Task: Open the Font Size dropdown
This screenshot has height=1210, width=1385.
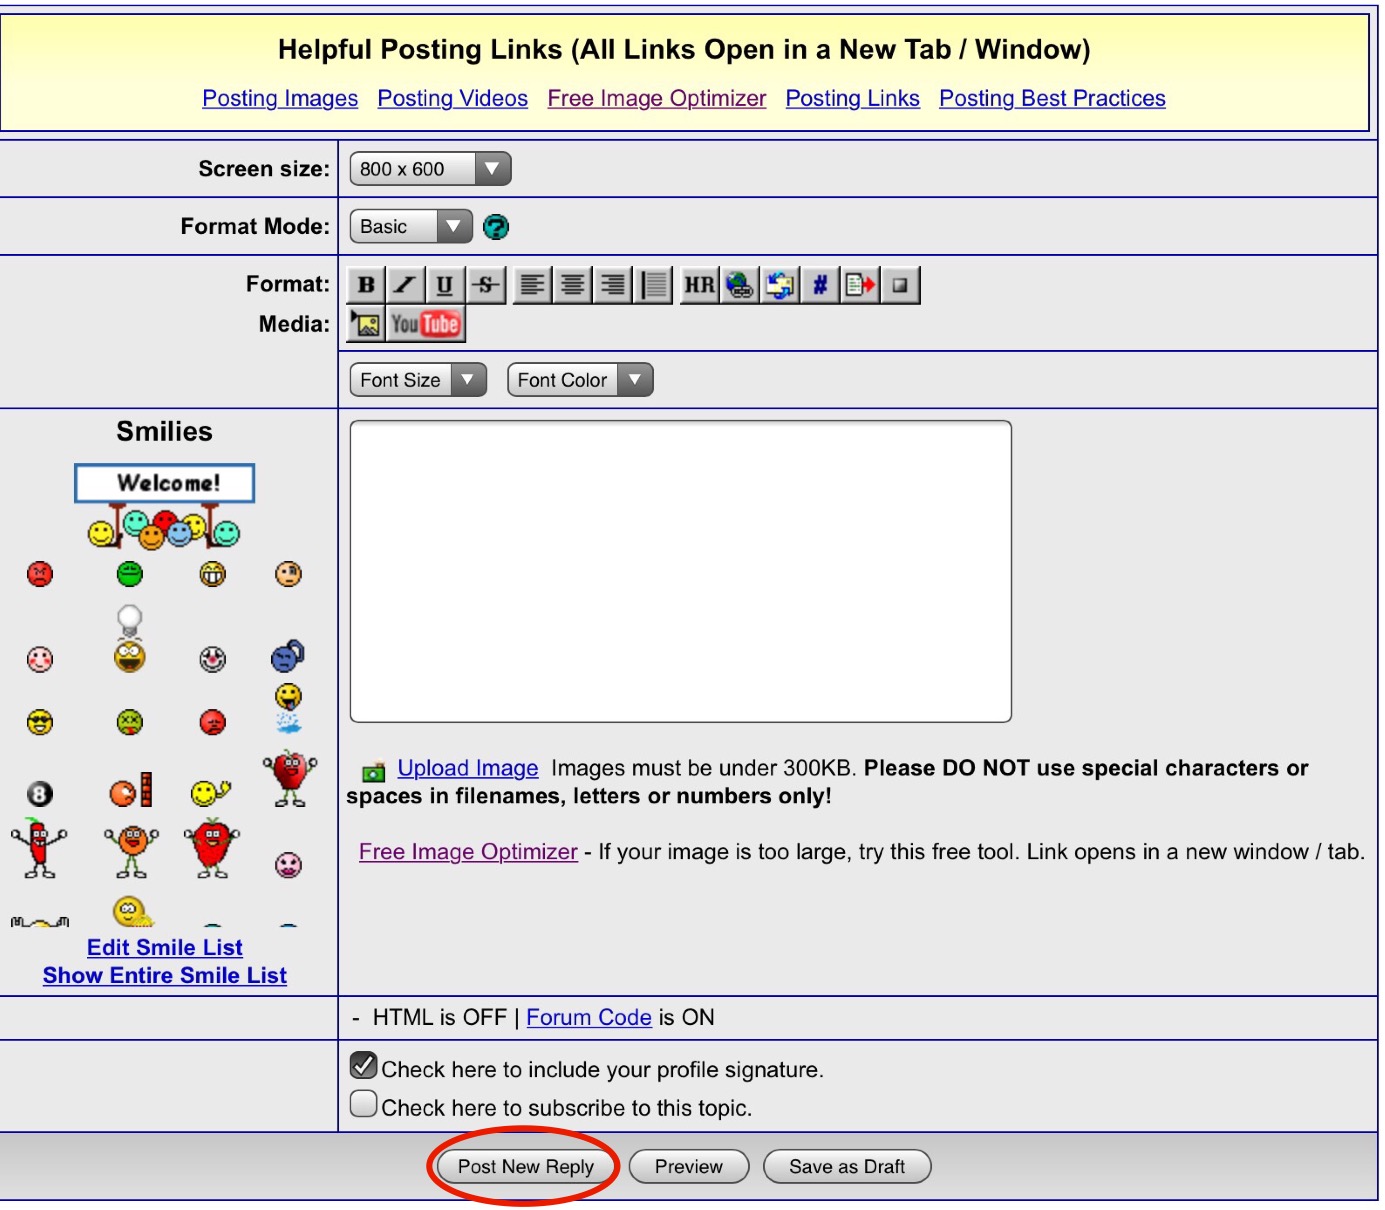Action: click(418, 380)
